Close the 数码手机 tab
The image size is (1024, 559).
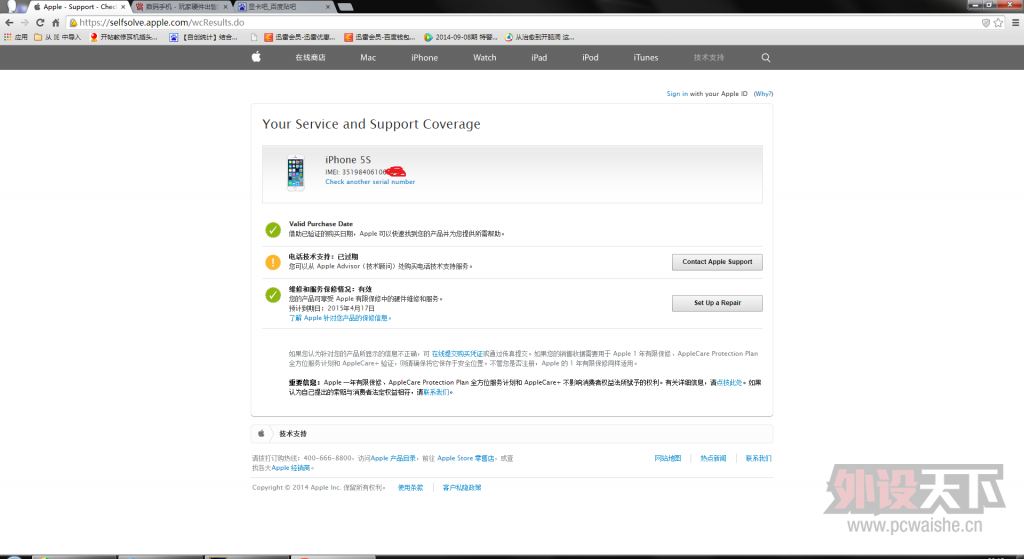[225, 7]
